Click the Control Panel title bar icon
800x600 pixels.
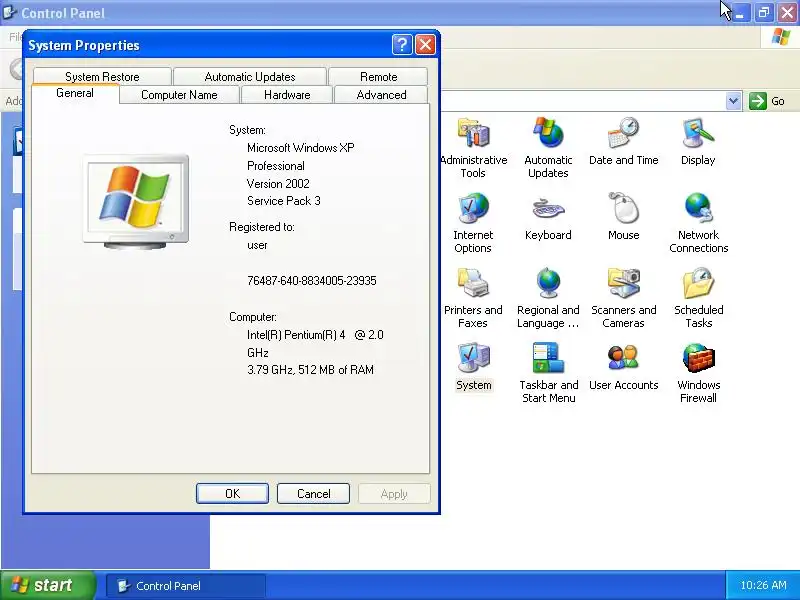[9, 12]
